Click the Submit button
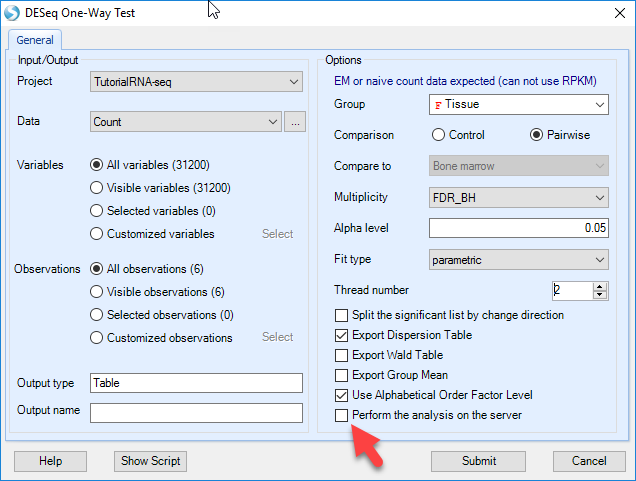The height and width of the screenshot is (481, 636). click(x=478, y=461)
